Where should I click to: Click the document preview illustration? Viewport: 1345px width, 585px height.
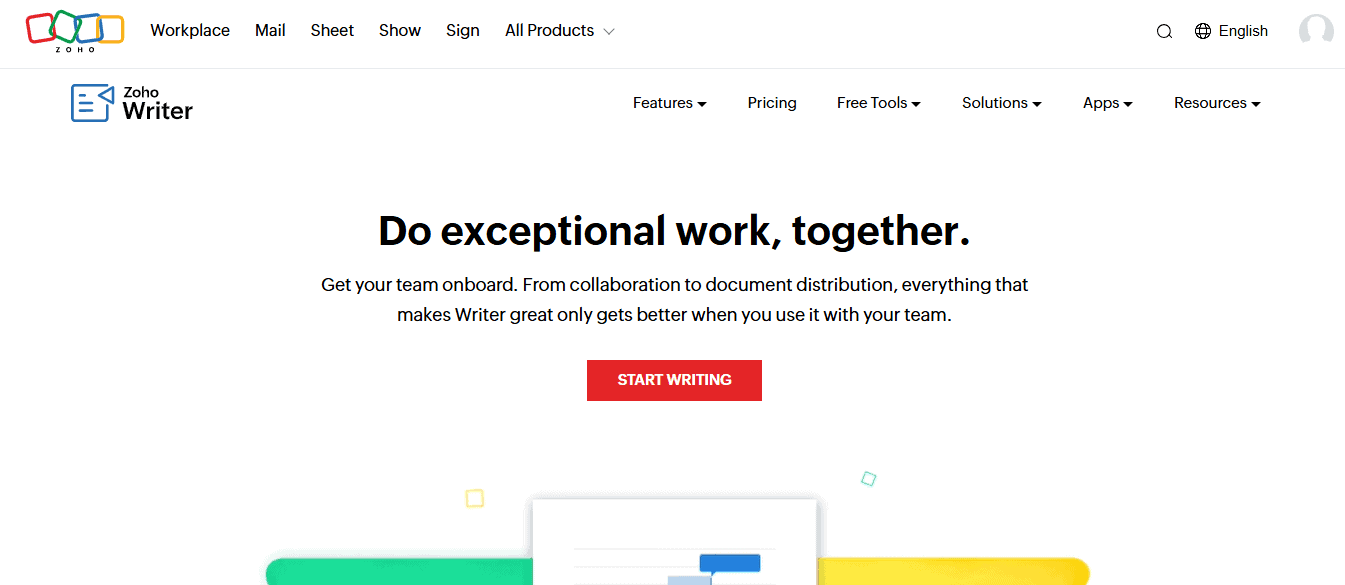(x=675, y=541)
